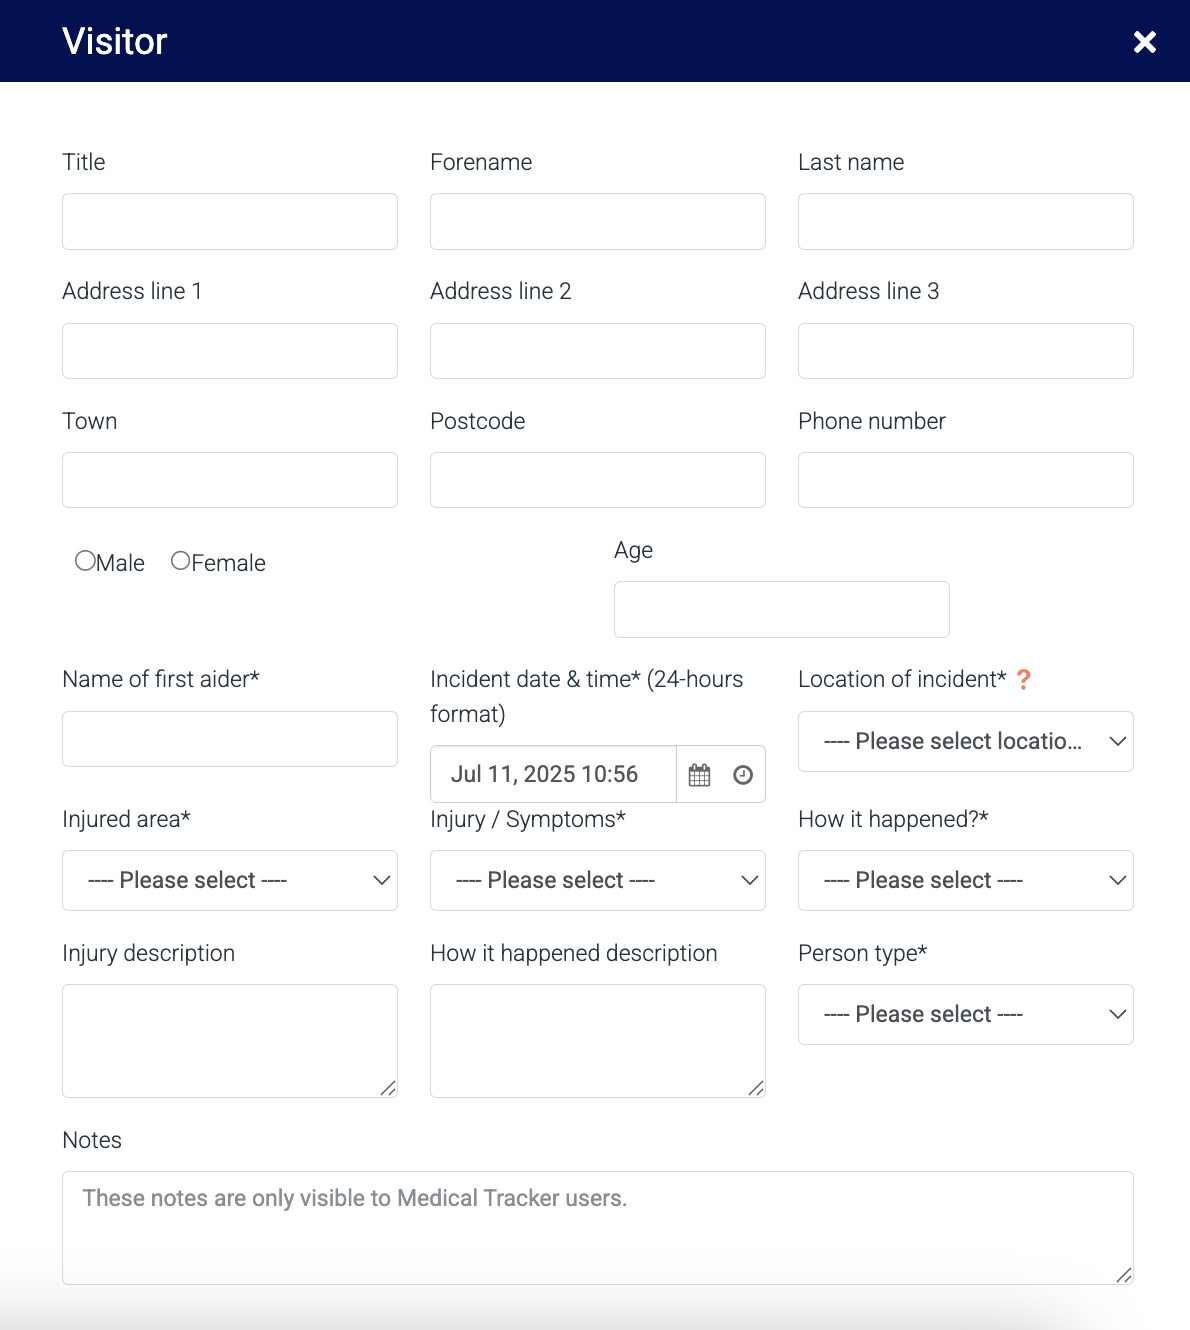Click the Phone number field
Image resolution: width=1190 pixels, height=1330 pixels.
coord(965,480)
